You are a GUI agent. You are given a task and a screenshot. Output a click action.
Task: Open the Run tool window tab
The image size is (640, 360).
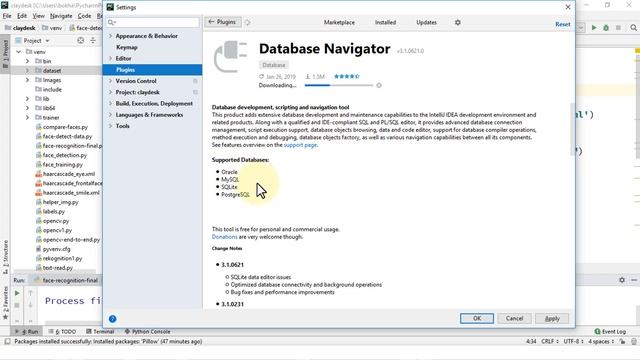pyautogui.click(x=27, y=331)
